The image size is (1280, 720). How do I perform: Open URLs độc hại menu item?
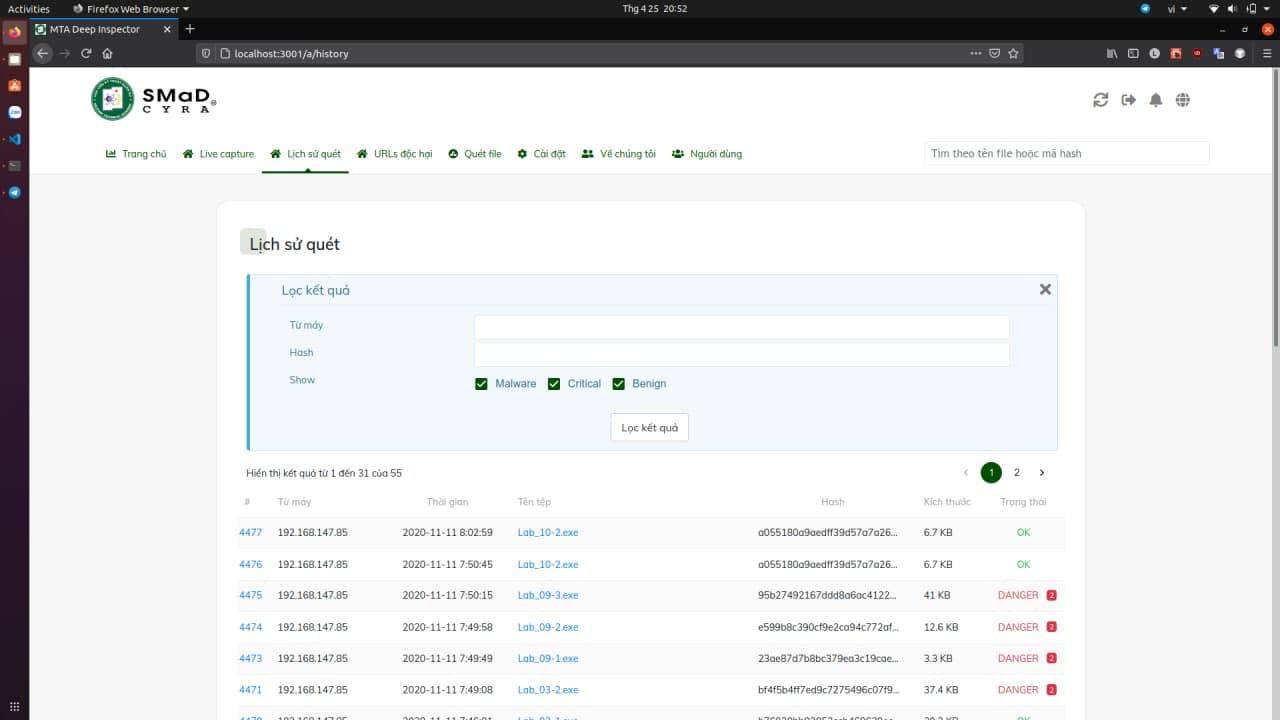[394, 154]
